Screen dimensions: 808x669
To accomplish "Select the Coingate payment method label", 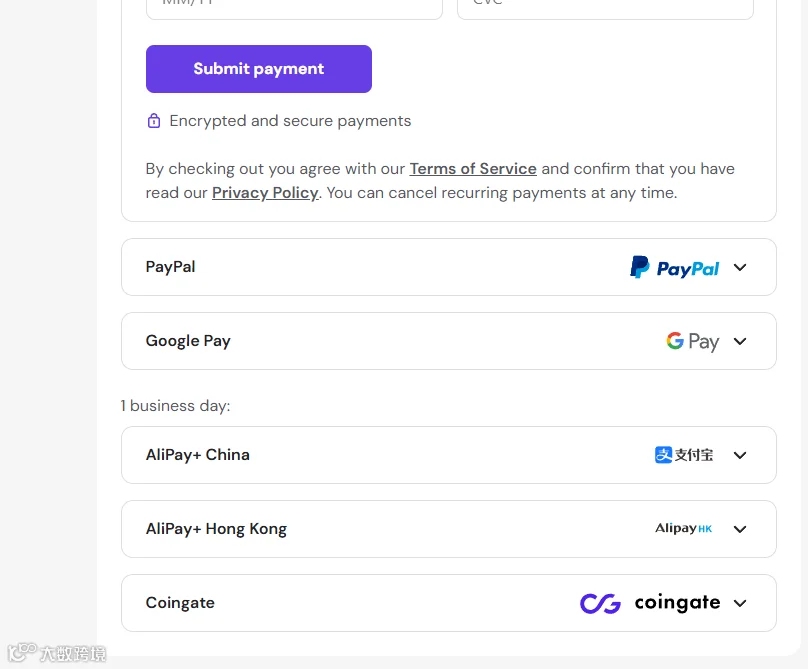I will coord(180,603).
